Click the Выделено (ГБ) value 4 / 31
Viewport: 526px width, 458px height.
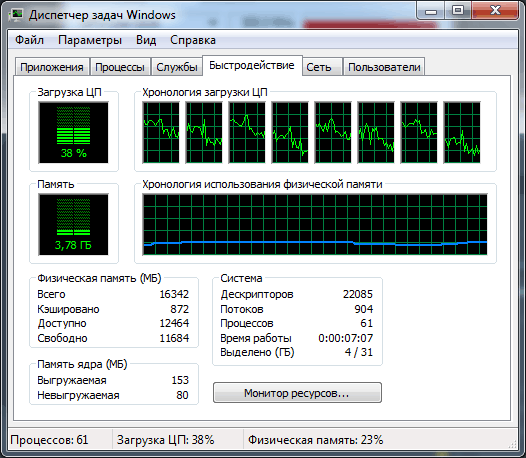359,352
